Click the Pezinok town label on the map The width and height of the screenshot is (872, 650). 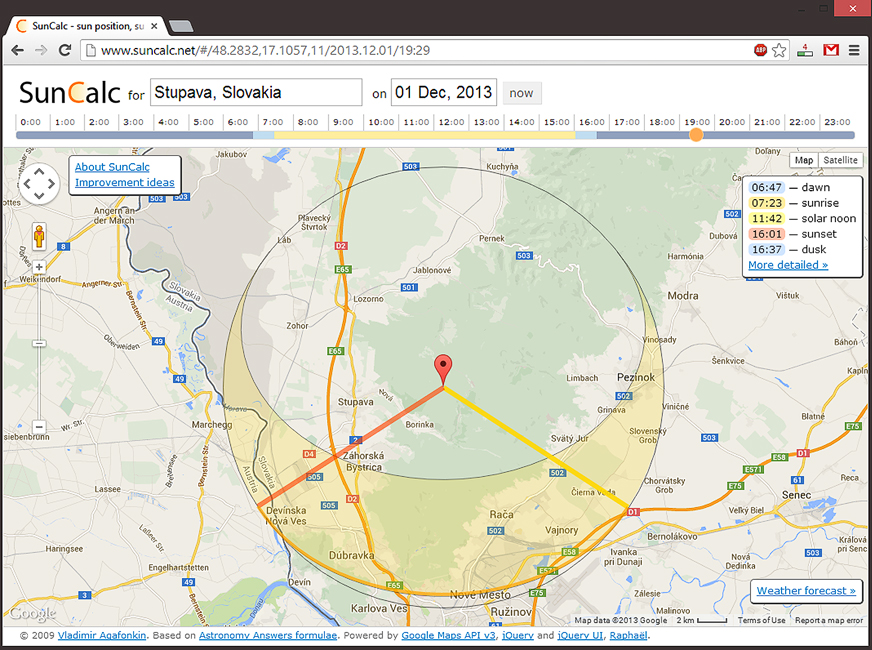(x=636, y=377)
